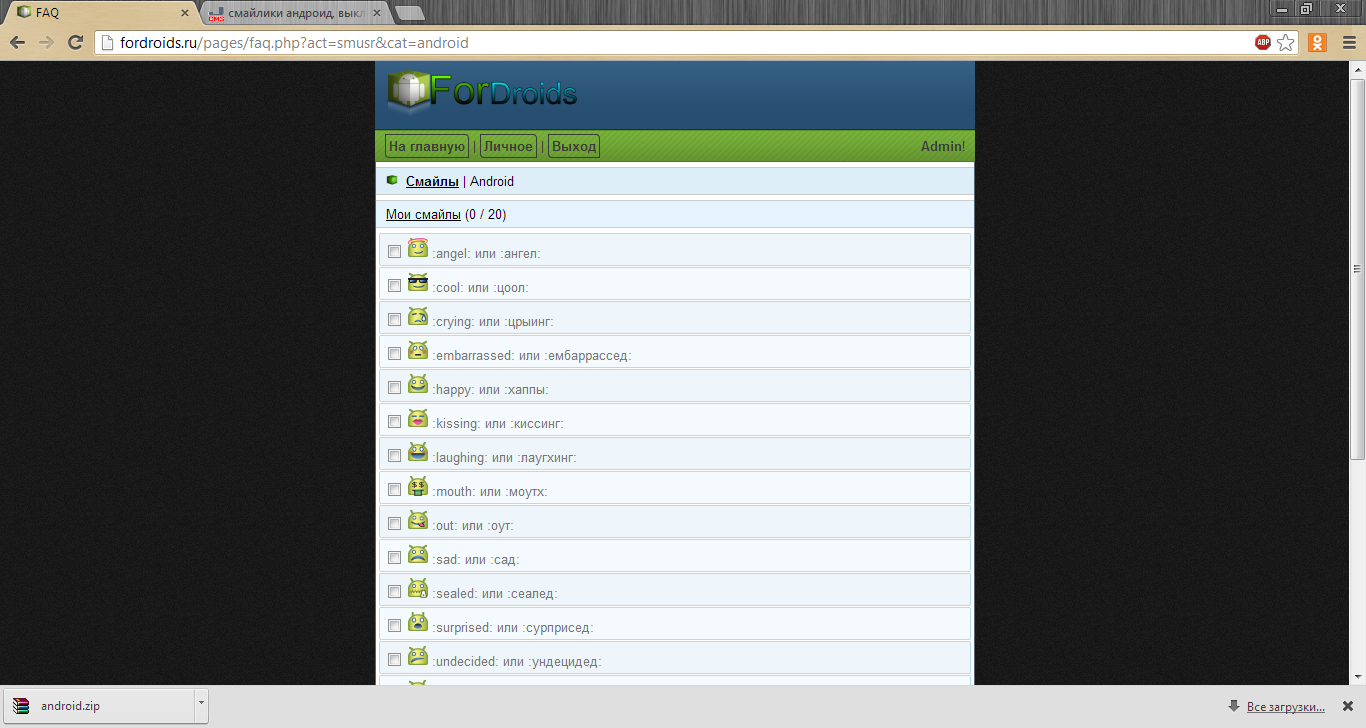The image size is (1366, 728).
Task: Click the sad smiley icon
Action: click(x=418, y=555)
